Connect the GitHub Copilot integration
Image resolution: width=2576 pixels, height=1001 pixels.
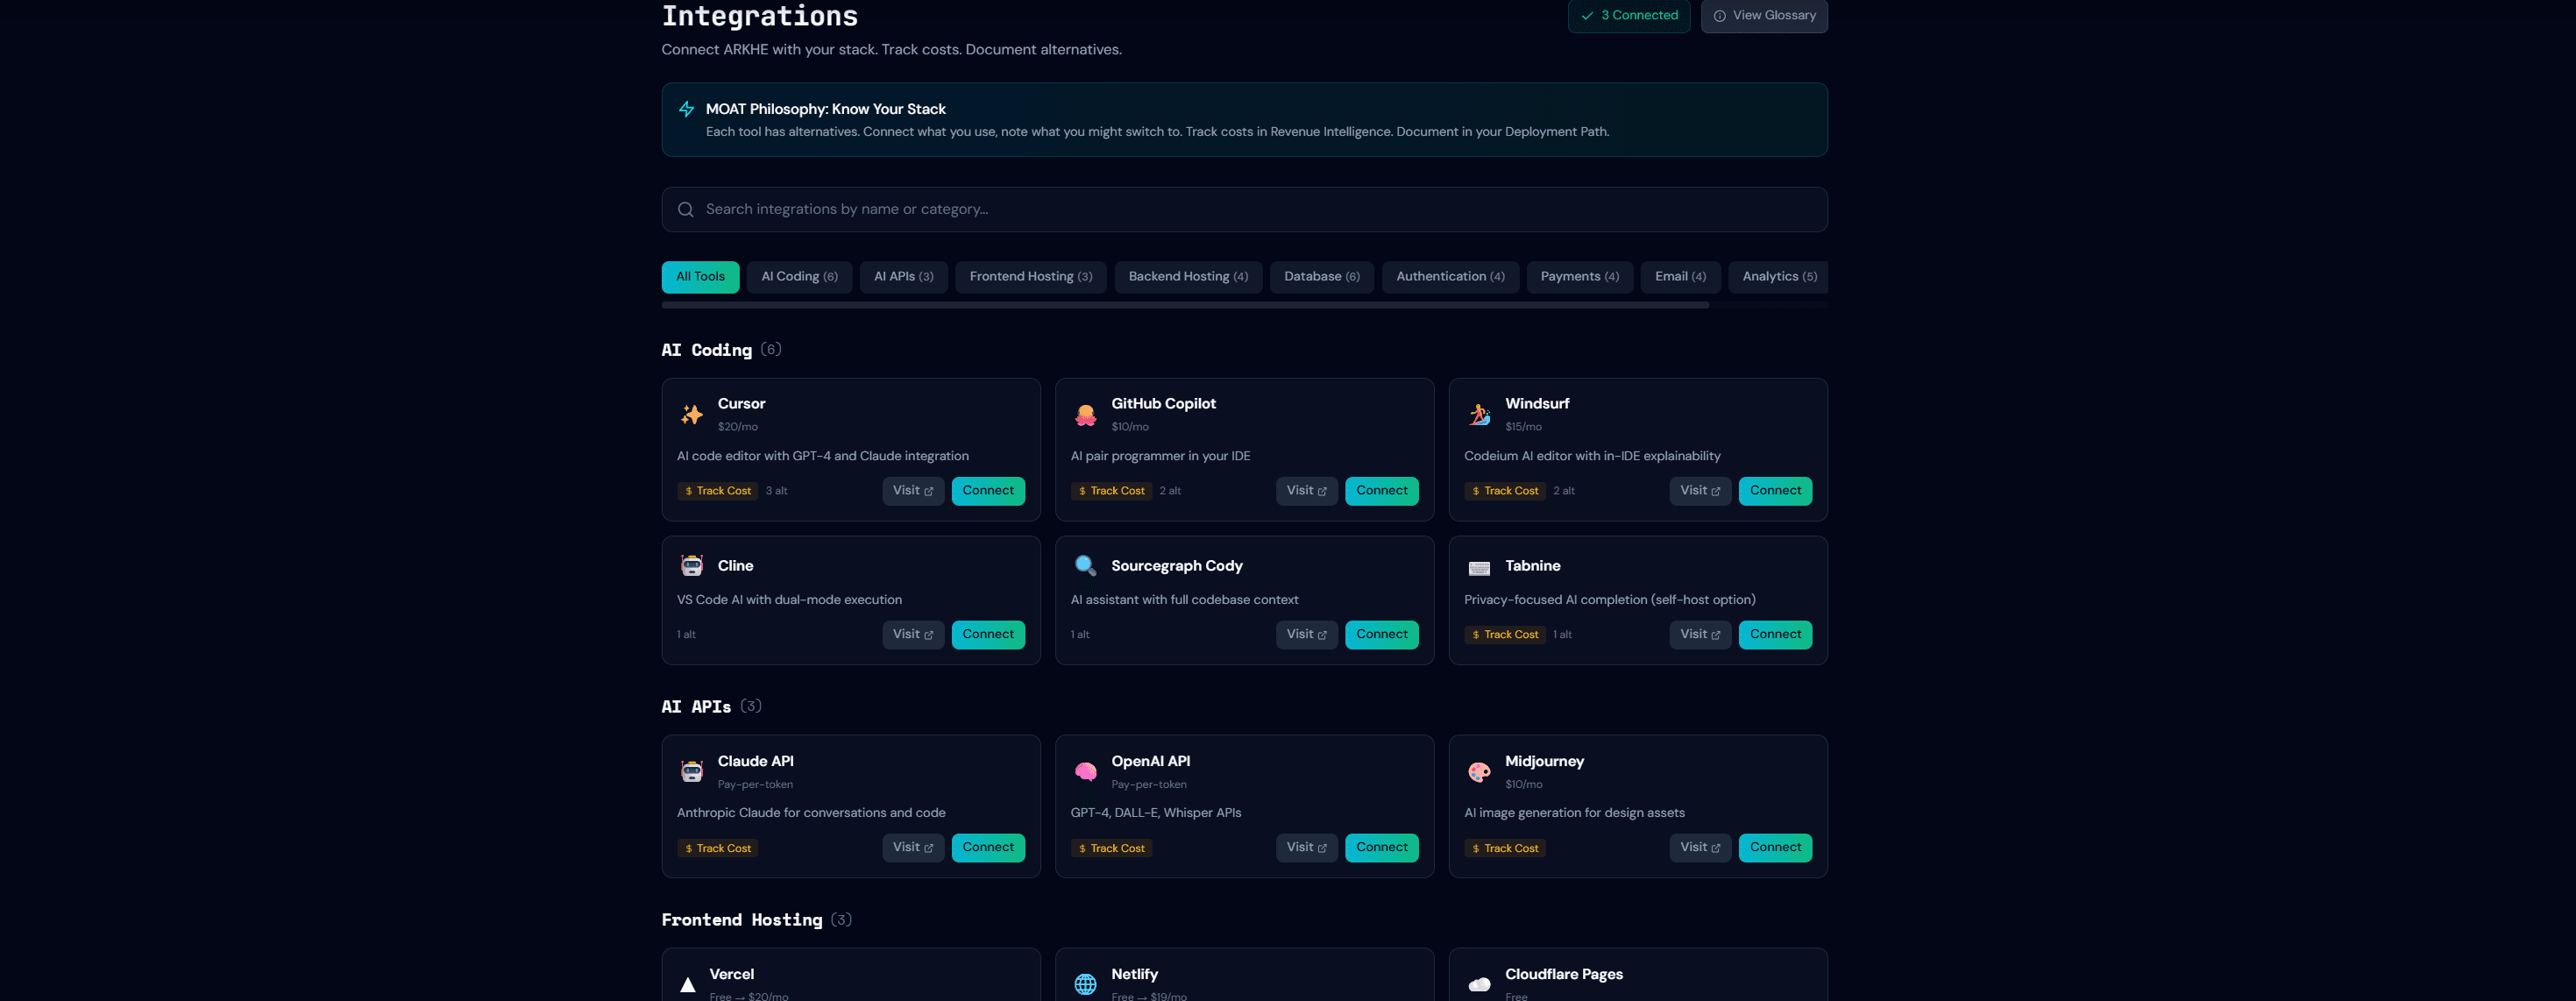coord(1381,490)
